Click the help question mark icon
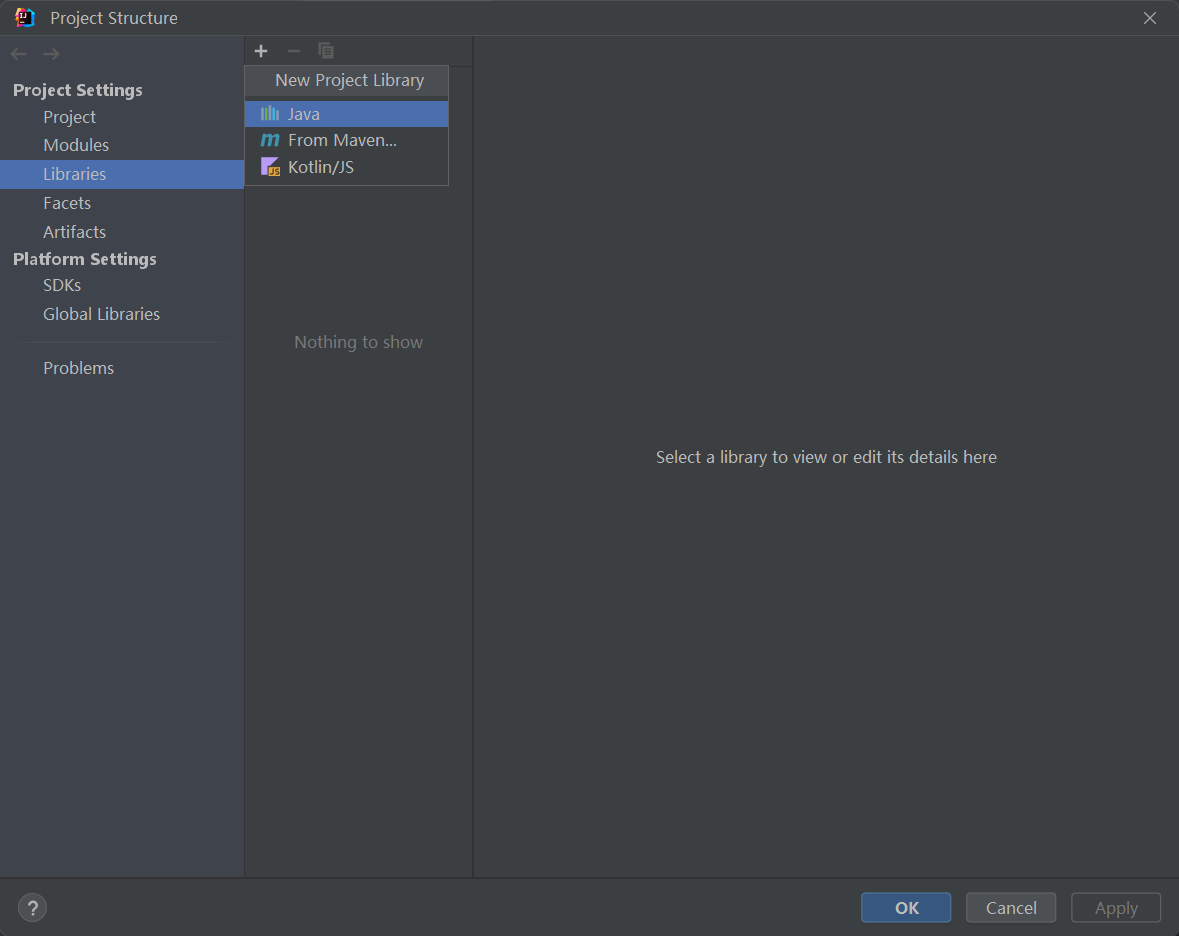 32,907
